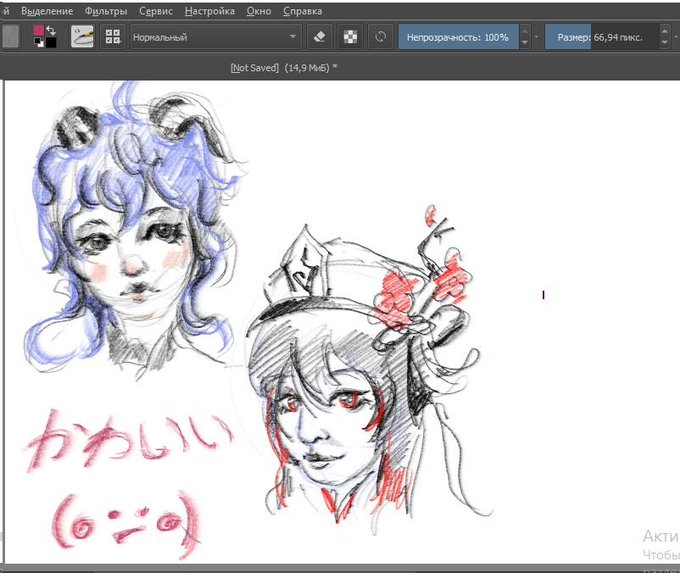Click the Непрозрачность opacity slider
This screenshot has width=680, height=573.
[458, 37]
